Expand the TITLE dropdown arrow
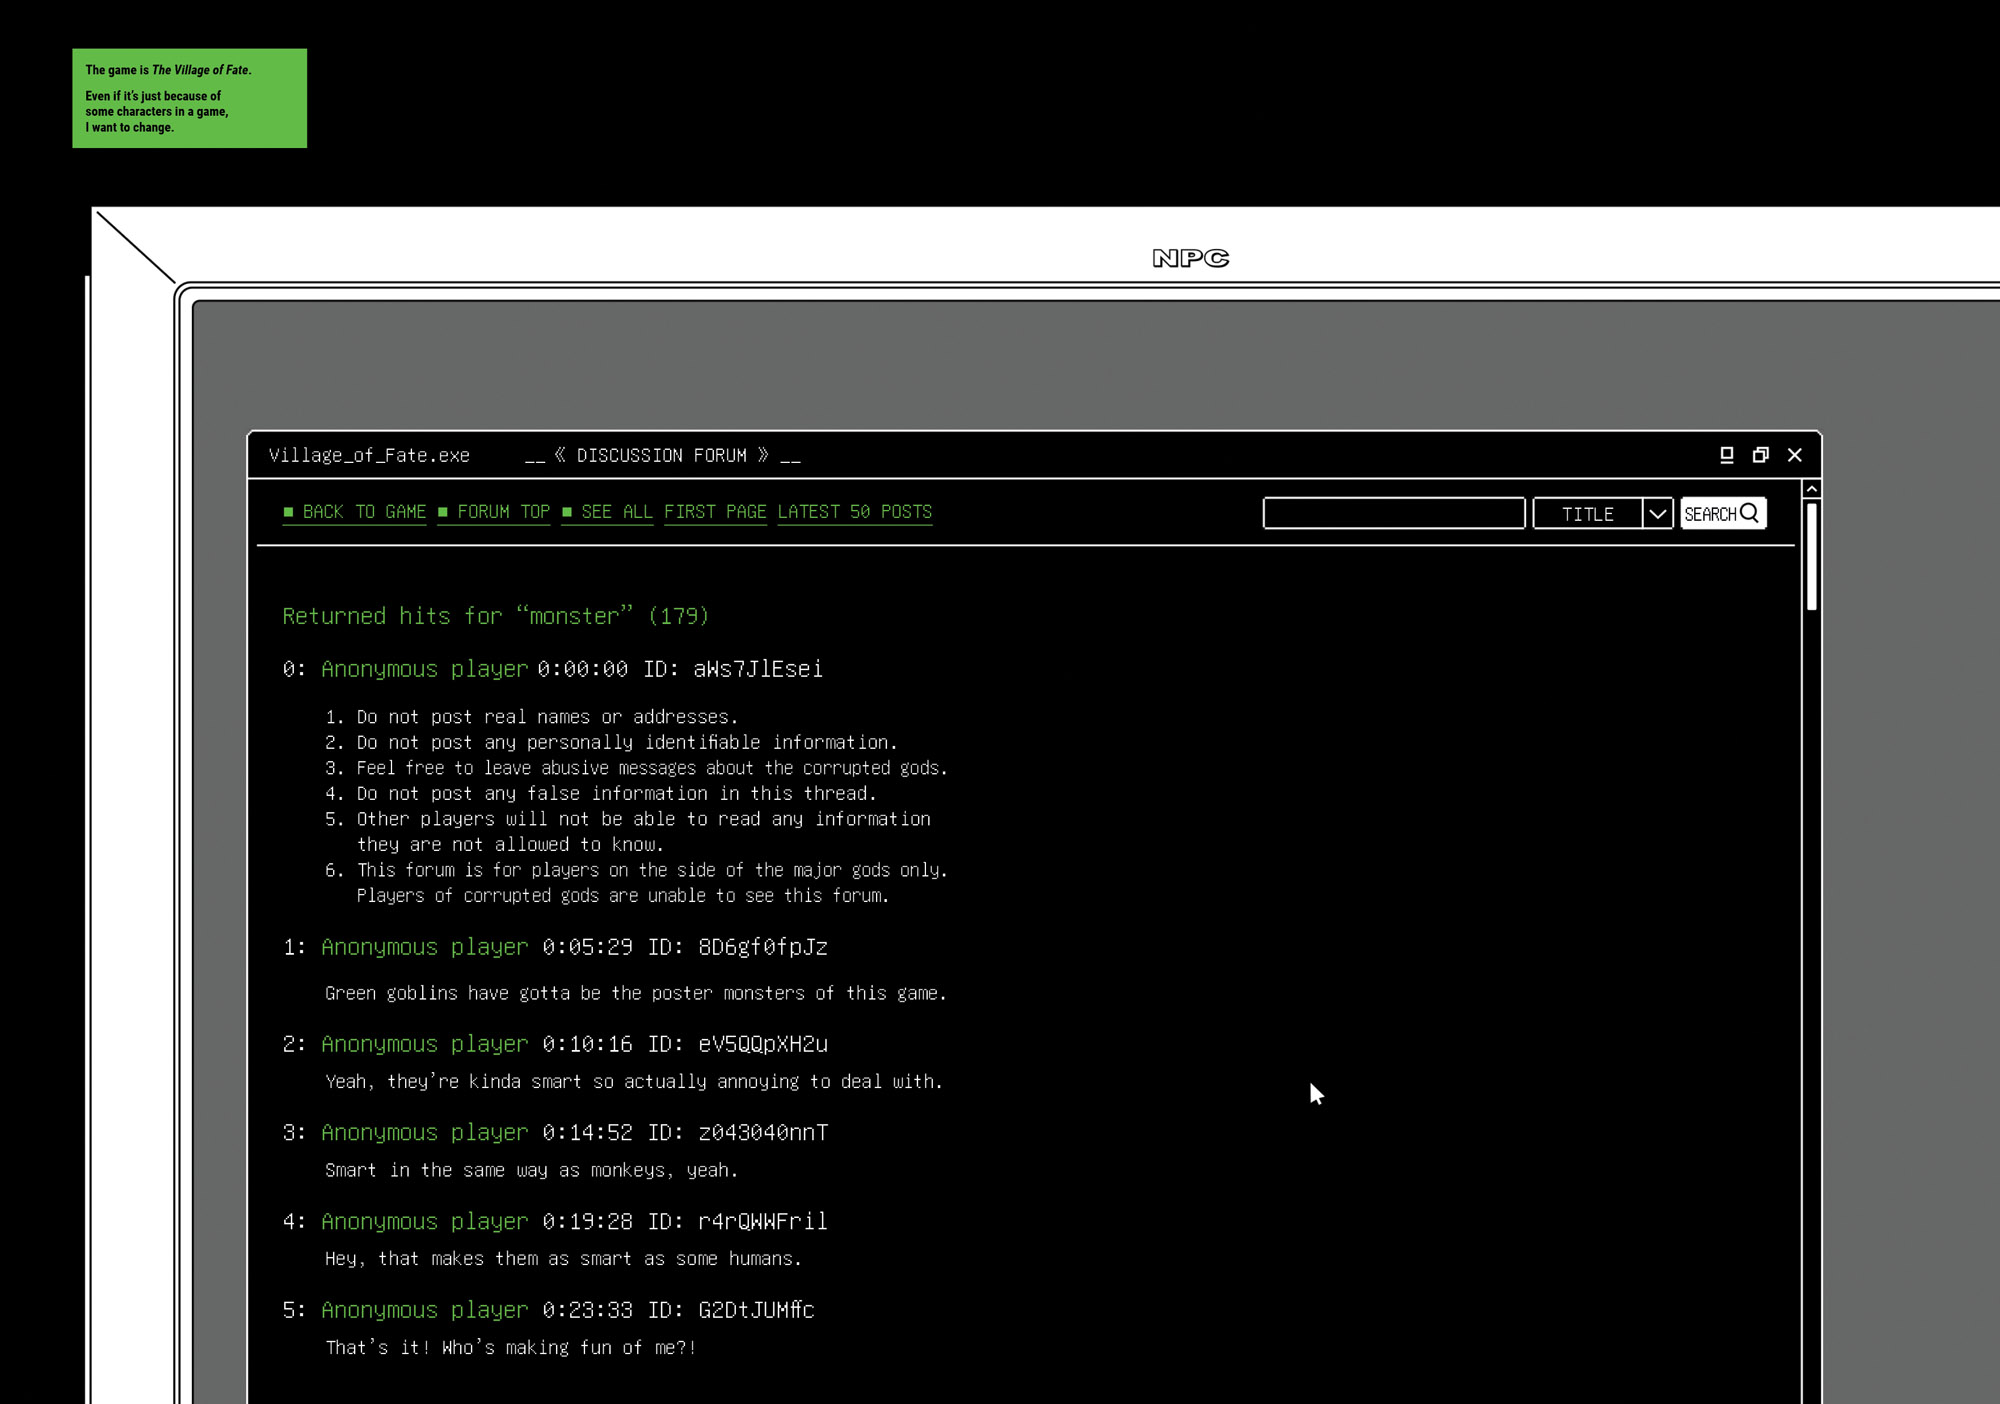The width and height of the screenshot is (2000, 1404). [1657, 514]
